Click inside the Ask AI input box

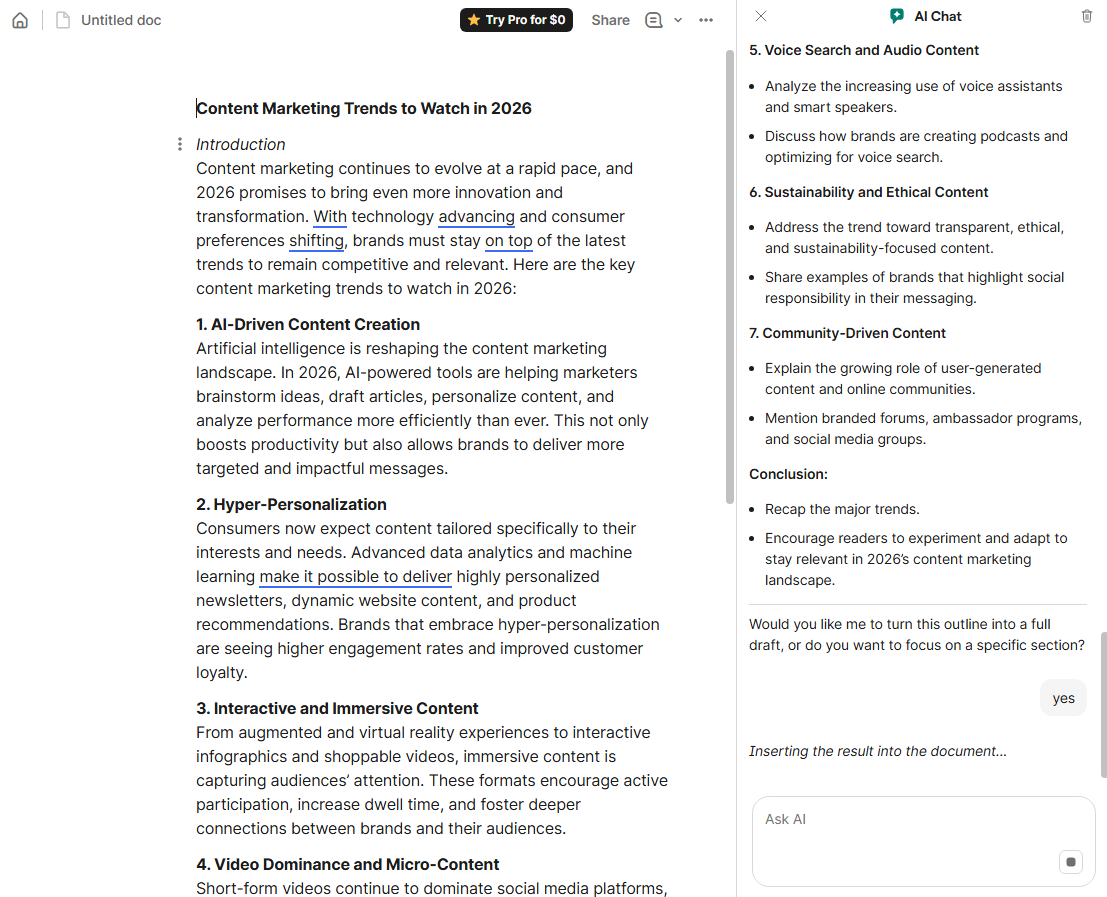tap(900, 820)
